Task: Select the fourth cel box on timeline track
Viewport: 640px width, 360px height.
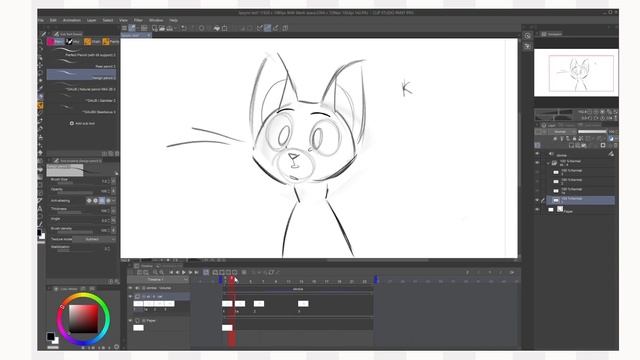Action: point(303,304)
